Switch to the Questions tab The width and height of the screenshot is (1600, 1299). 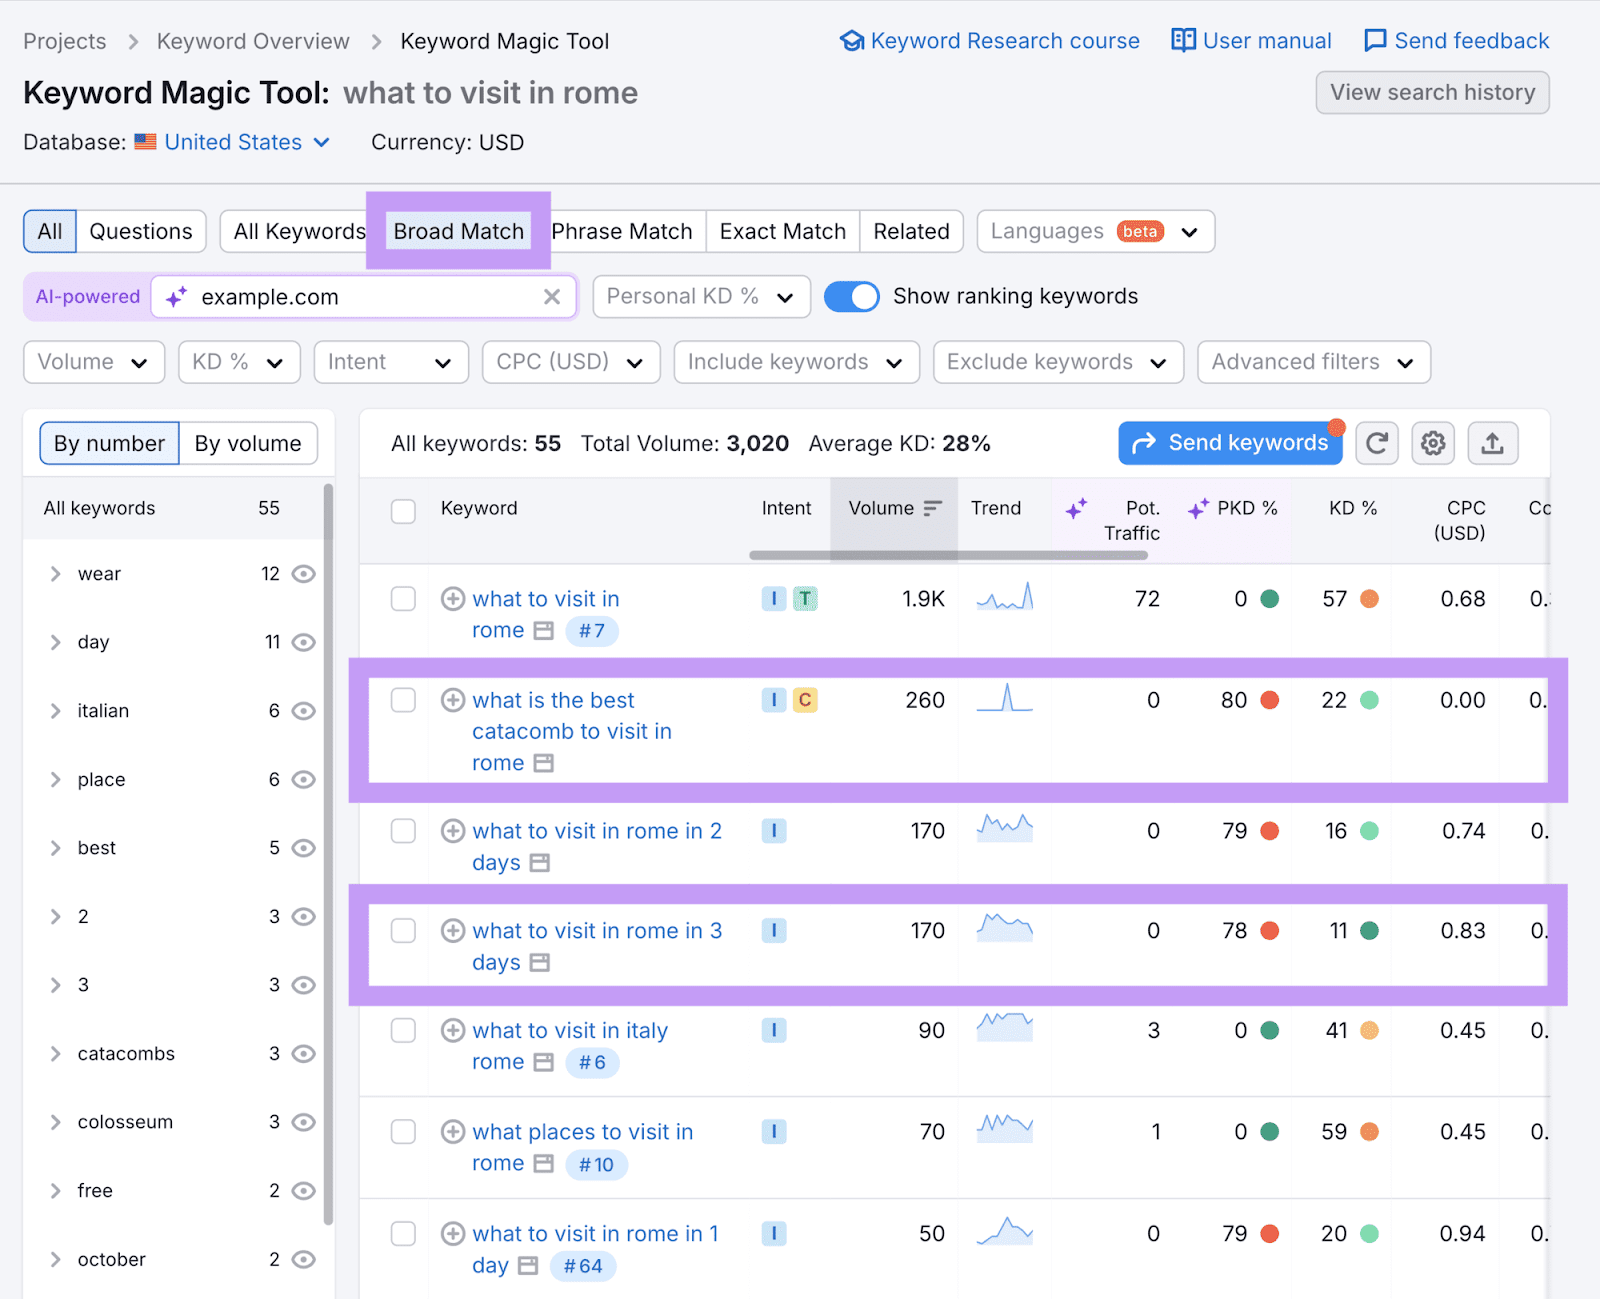coord(140,231)
